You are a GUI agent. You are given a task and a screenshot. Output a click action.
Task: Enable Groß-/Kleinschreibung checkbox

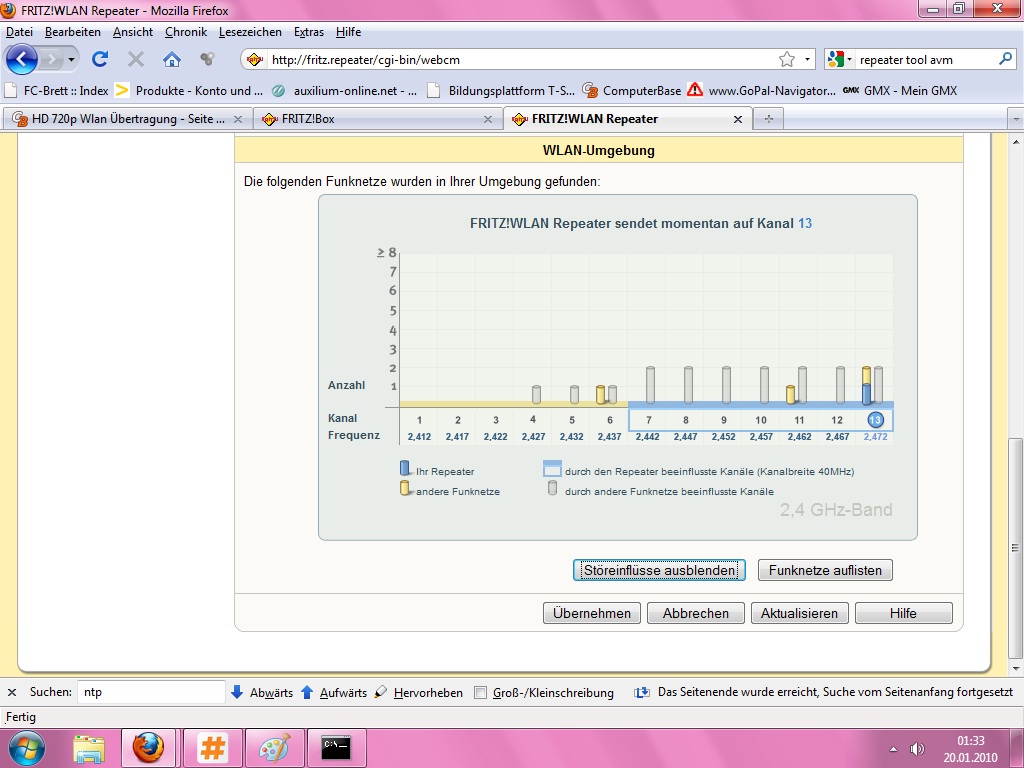[x=481, y=692]
